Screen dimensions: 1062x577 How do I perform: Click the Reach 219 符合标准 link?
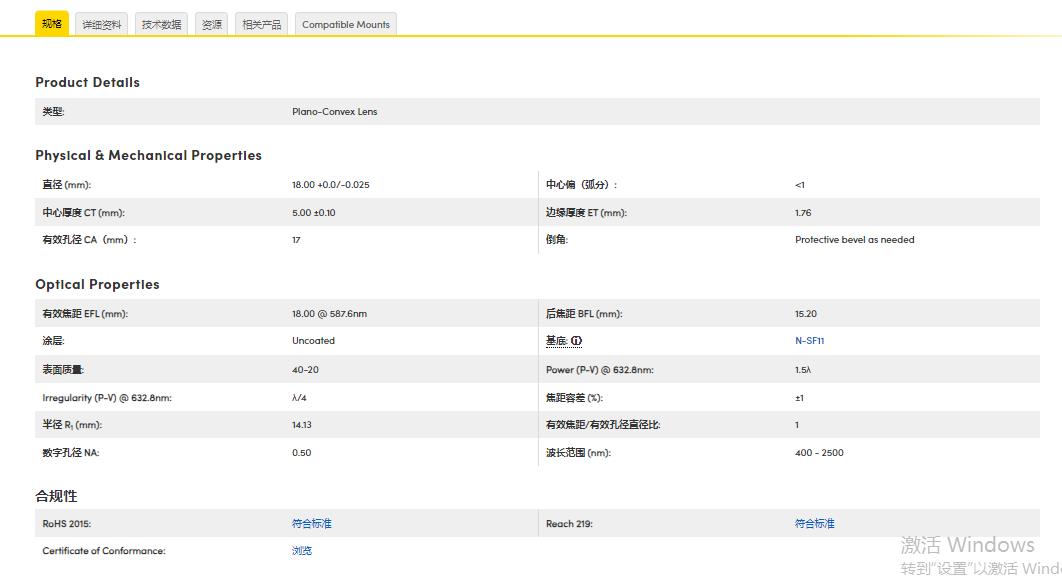click(x=814, y=523)
